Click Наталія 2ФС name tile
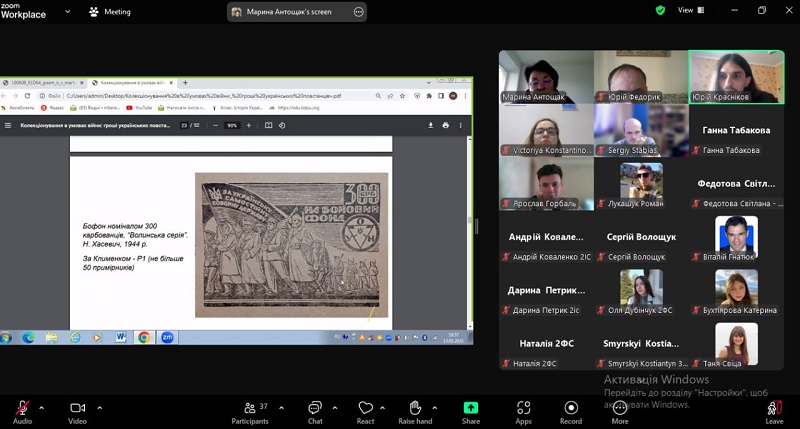Image resolution: width=800 pixels, height=429 pixels. click(x=546, y=344)
